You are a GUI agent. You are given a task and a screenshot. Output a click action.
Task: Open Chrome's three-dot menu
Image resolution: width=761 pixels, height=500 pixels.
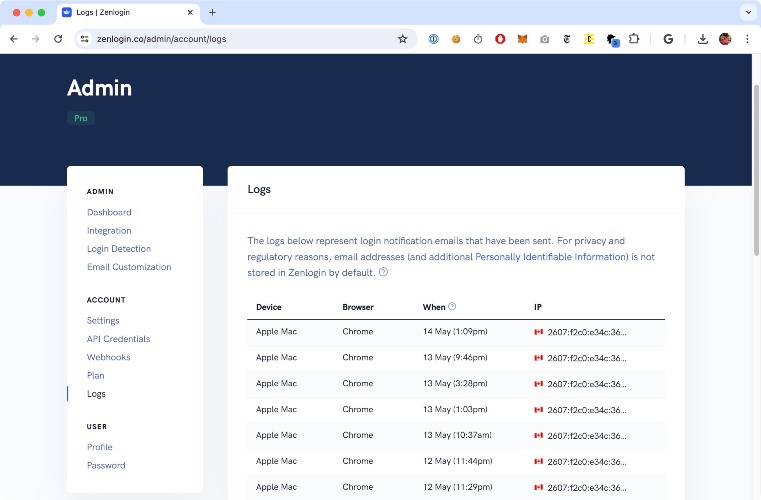tap(747, 39)
